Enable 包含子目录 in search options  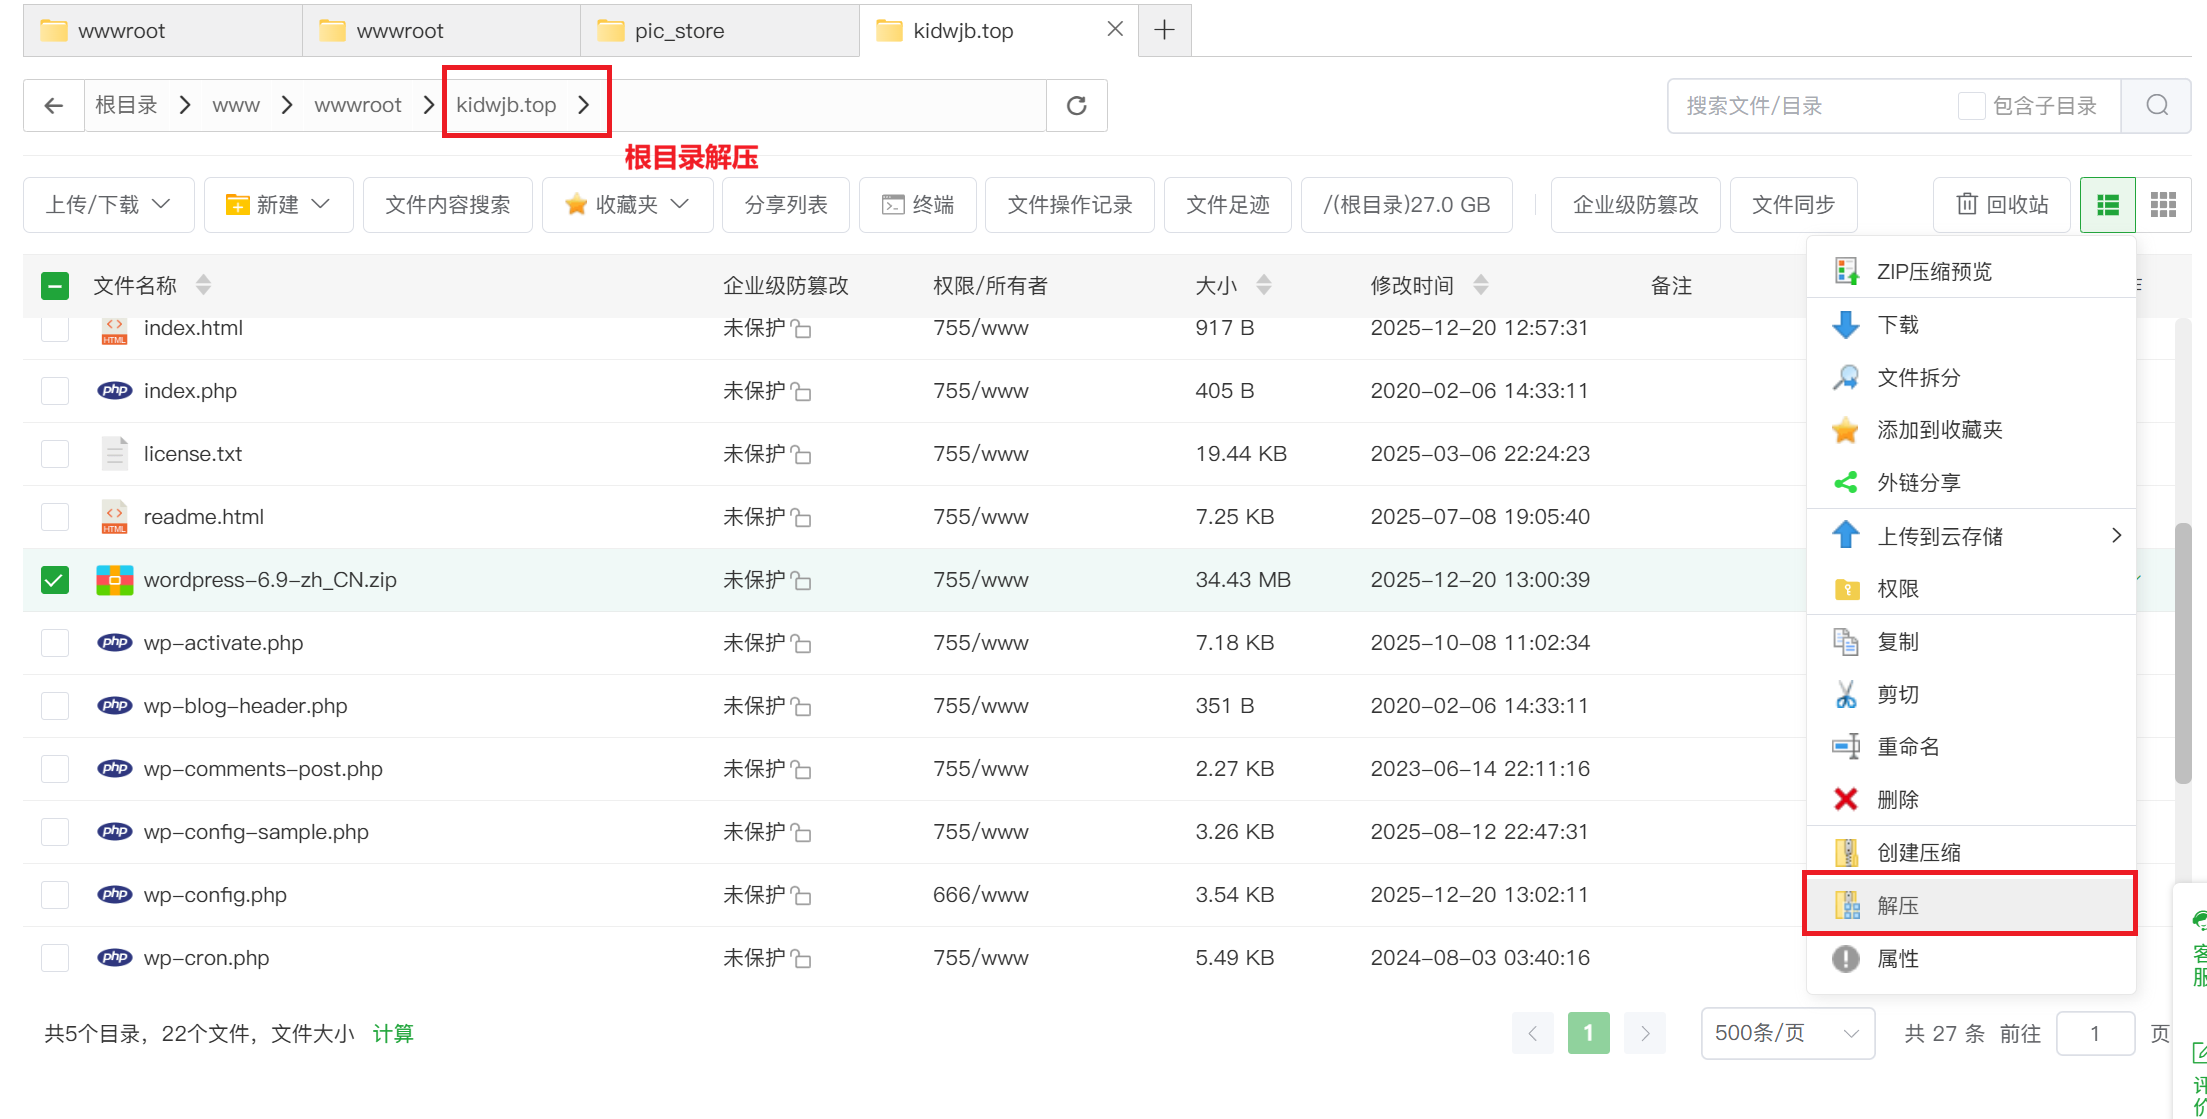pos(1970,104)
